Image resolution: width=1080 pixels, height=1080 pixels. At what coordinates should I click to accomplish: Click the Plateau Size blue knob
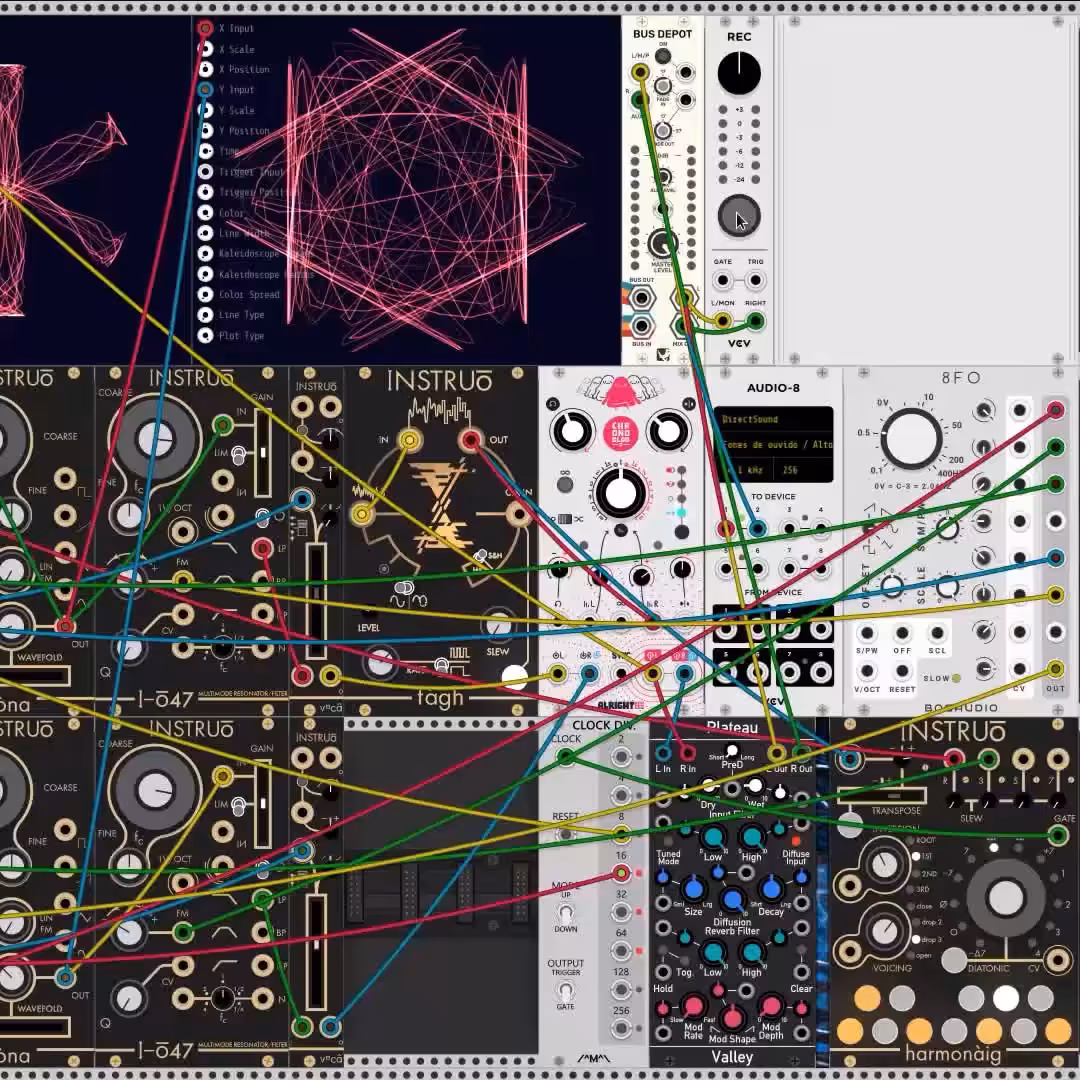(x=694, y=890)
